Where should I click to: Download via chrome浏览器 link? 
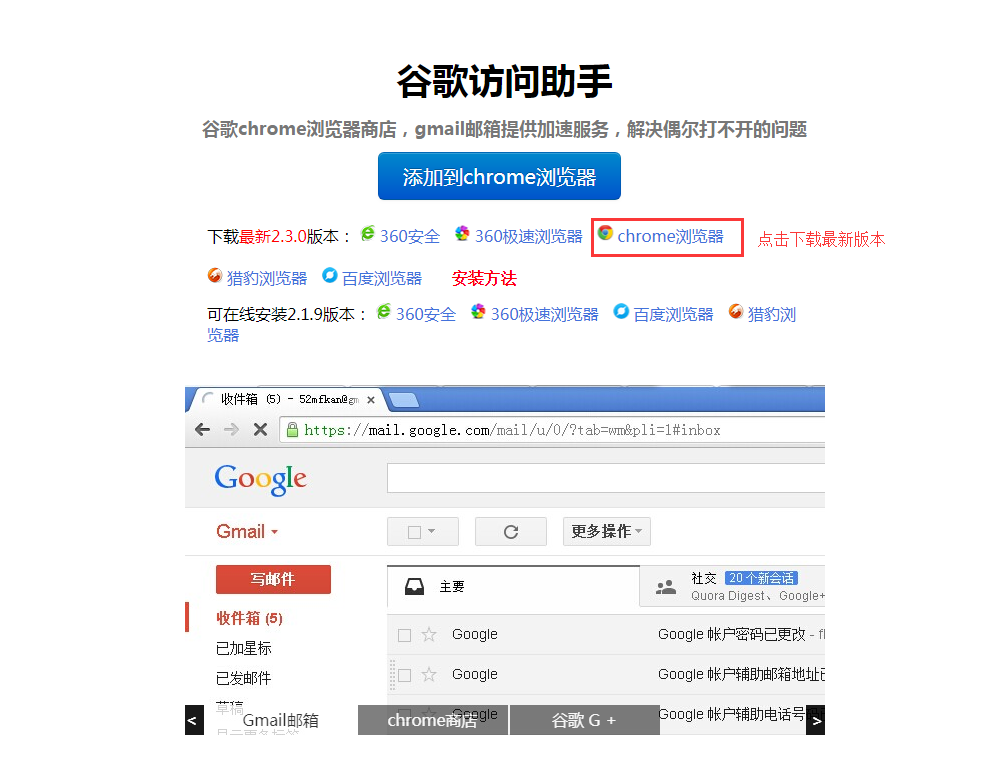[670, 236]
